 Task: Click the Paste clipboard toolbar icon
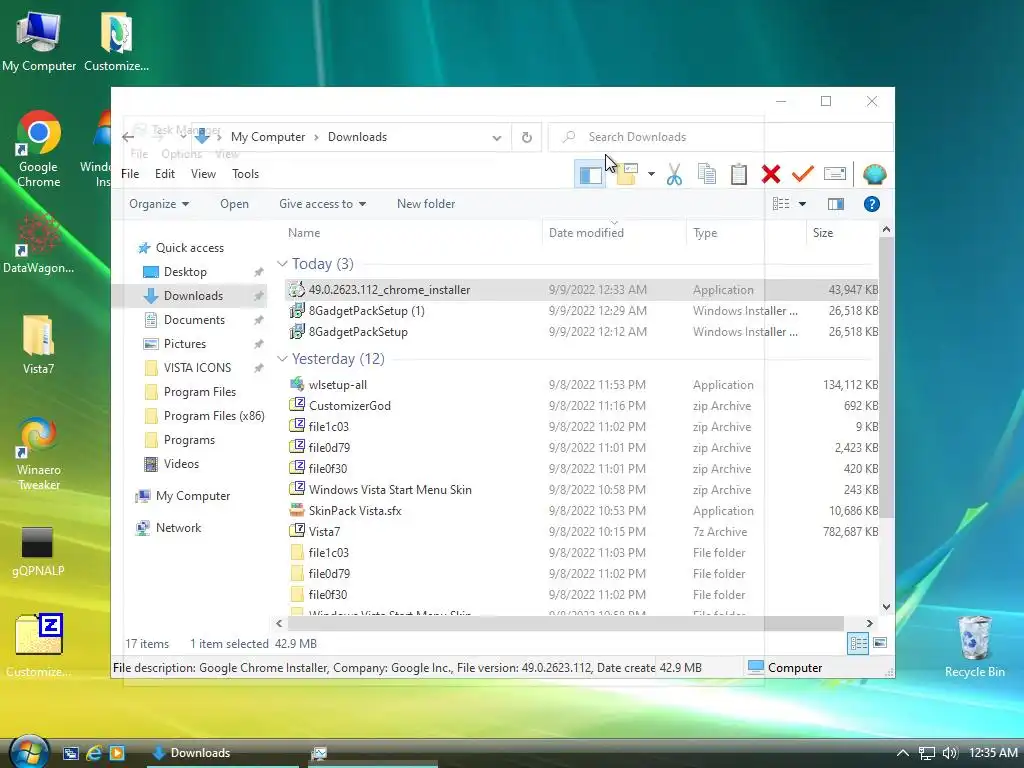(739, 174)
